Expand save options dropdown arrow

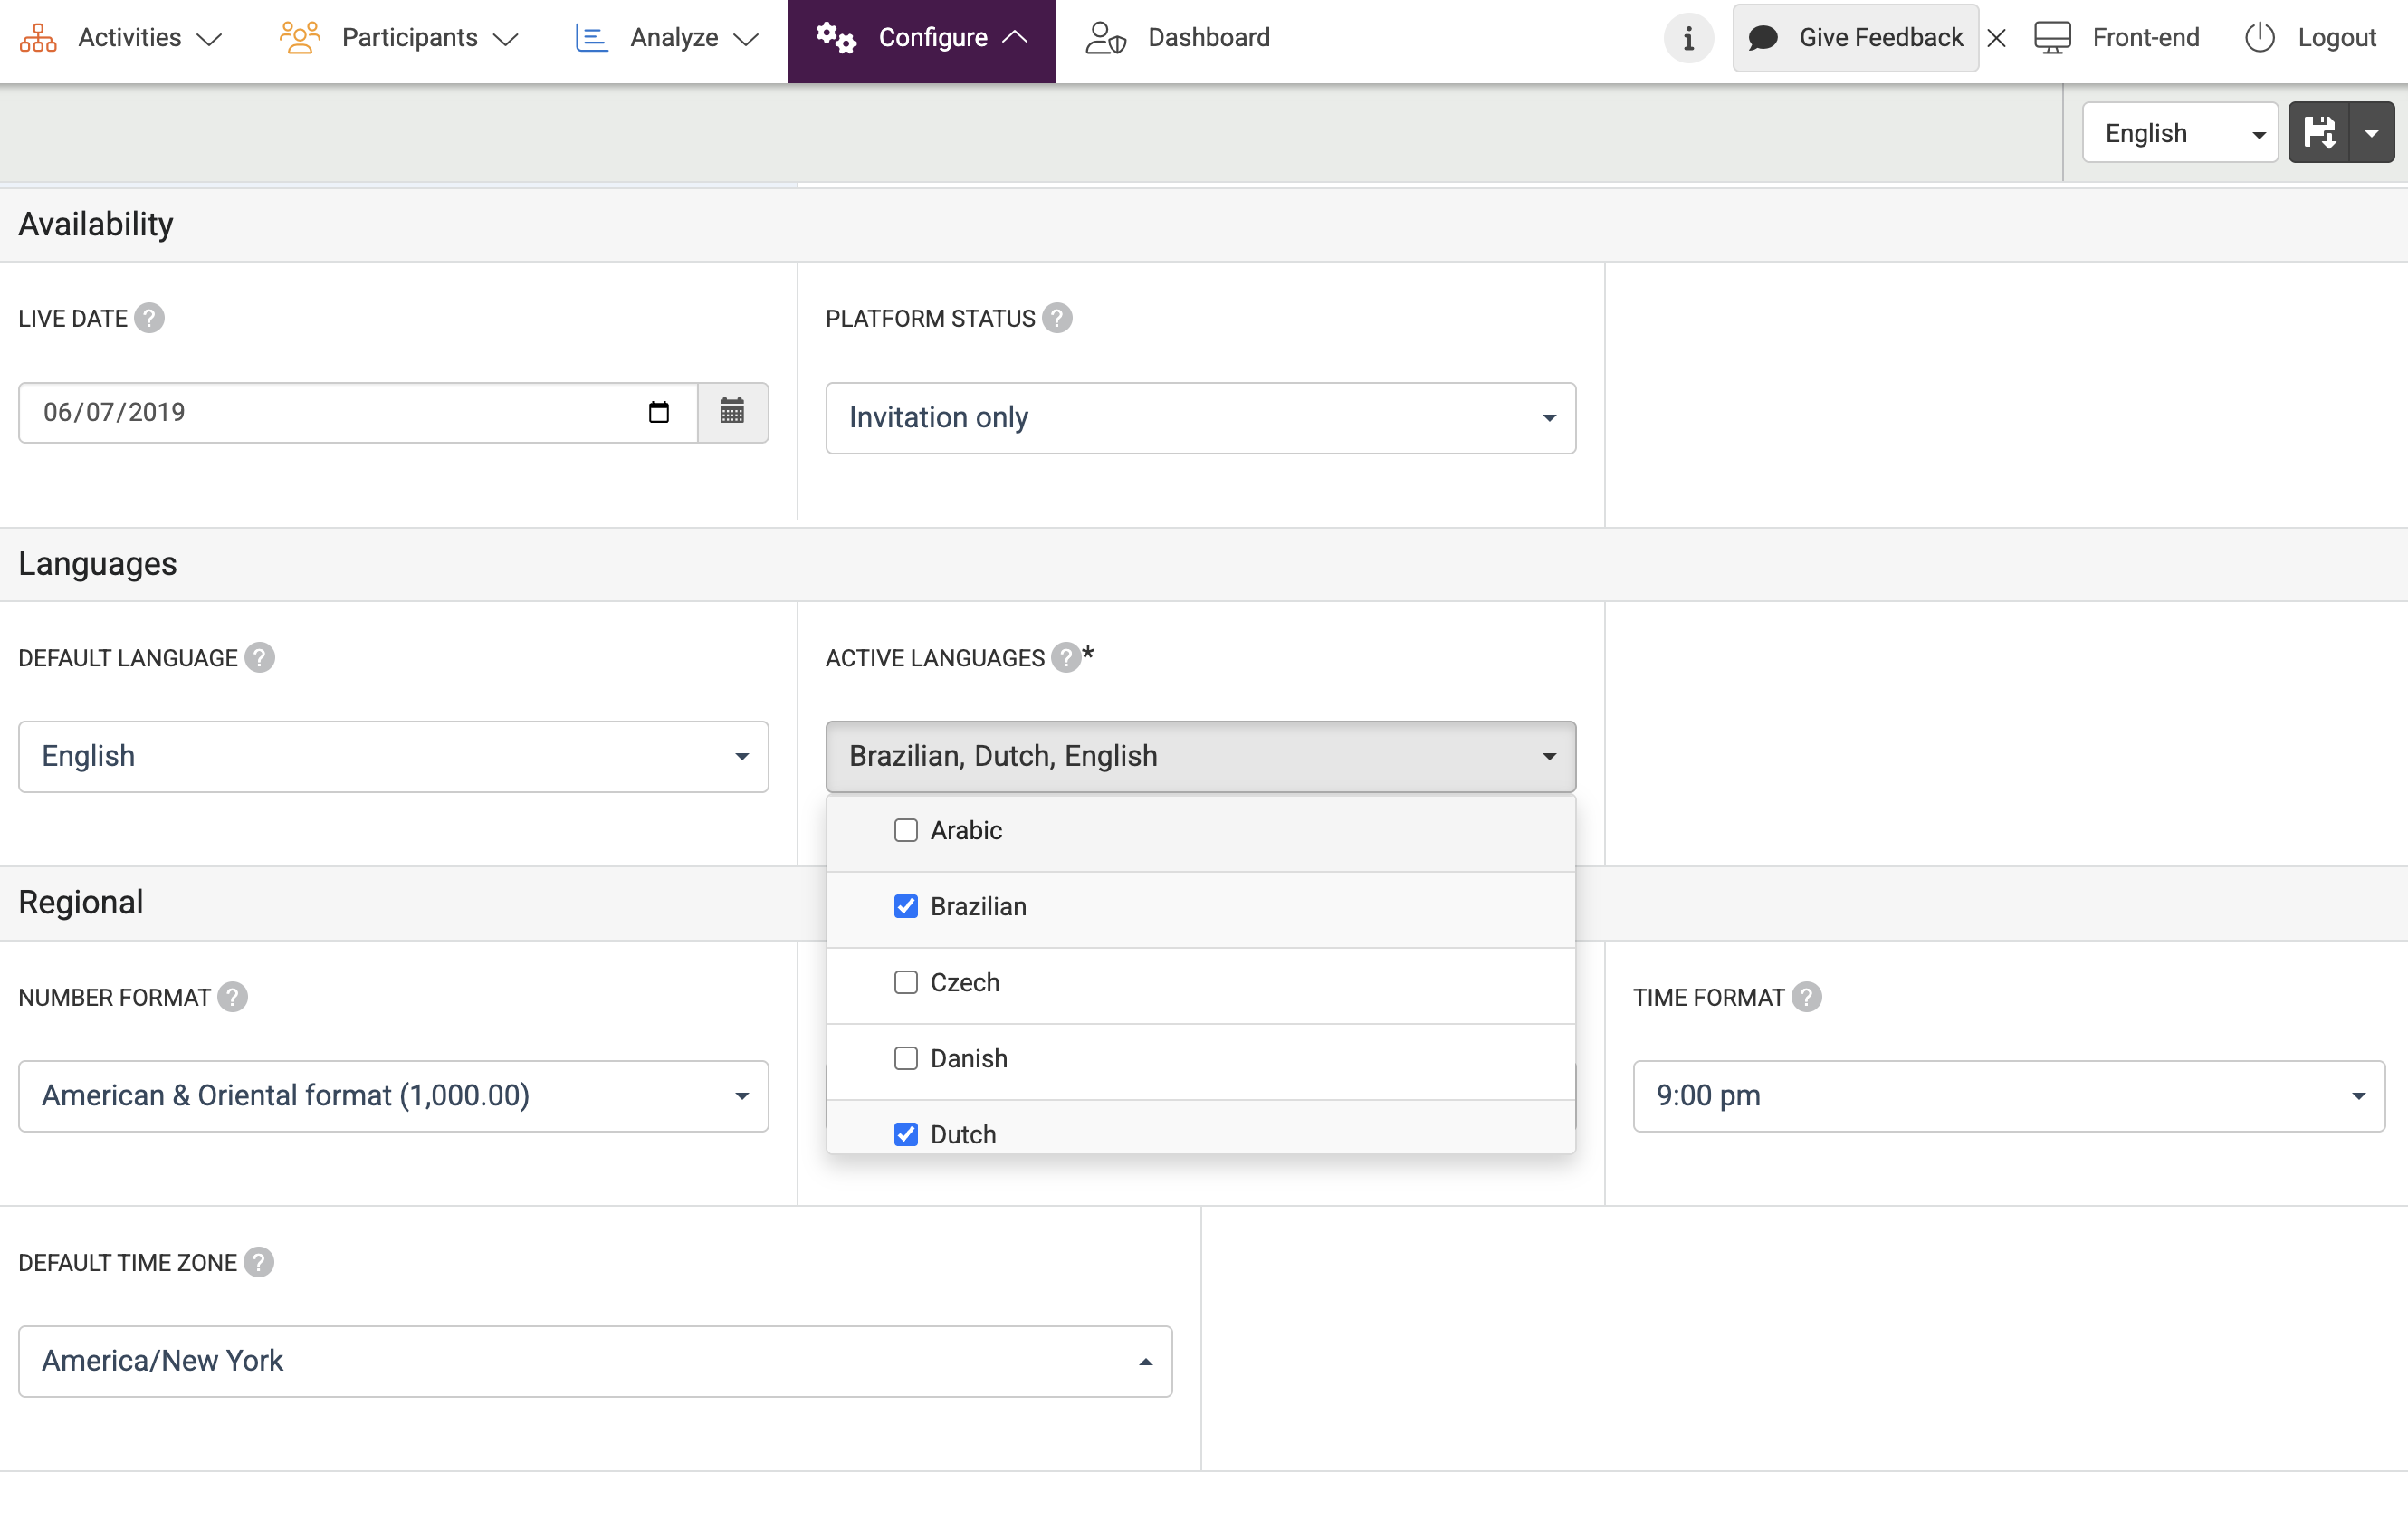[x=2371, y=133]
